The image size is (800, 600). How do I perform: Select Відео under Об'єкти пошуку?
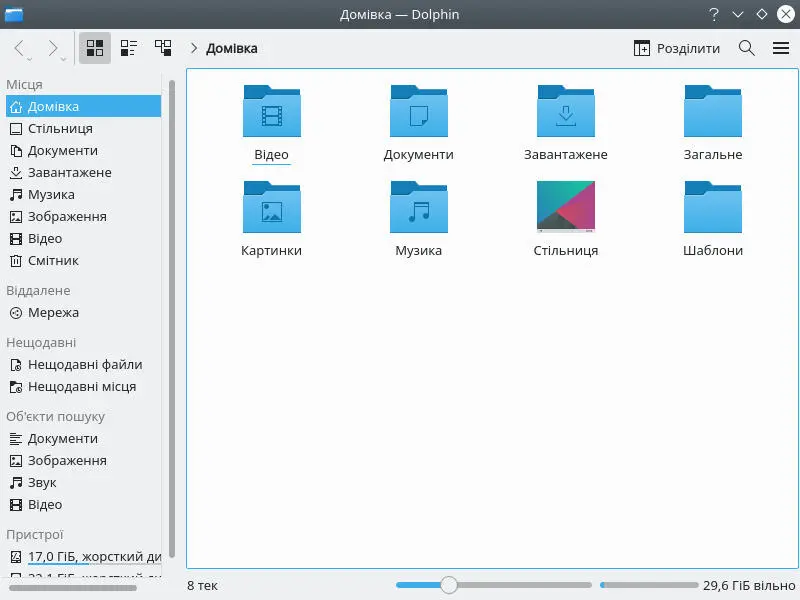[84, 504]
